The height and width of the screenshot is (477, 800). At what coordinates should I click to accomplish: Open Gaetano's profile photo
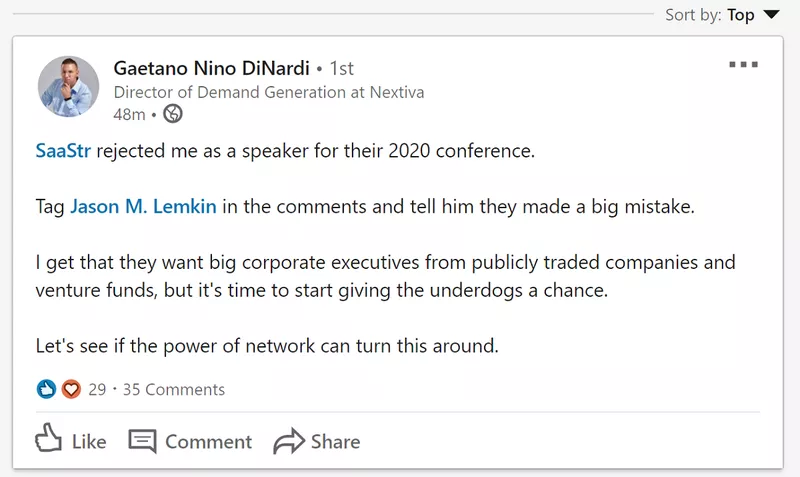68,86
